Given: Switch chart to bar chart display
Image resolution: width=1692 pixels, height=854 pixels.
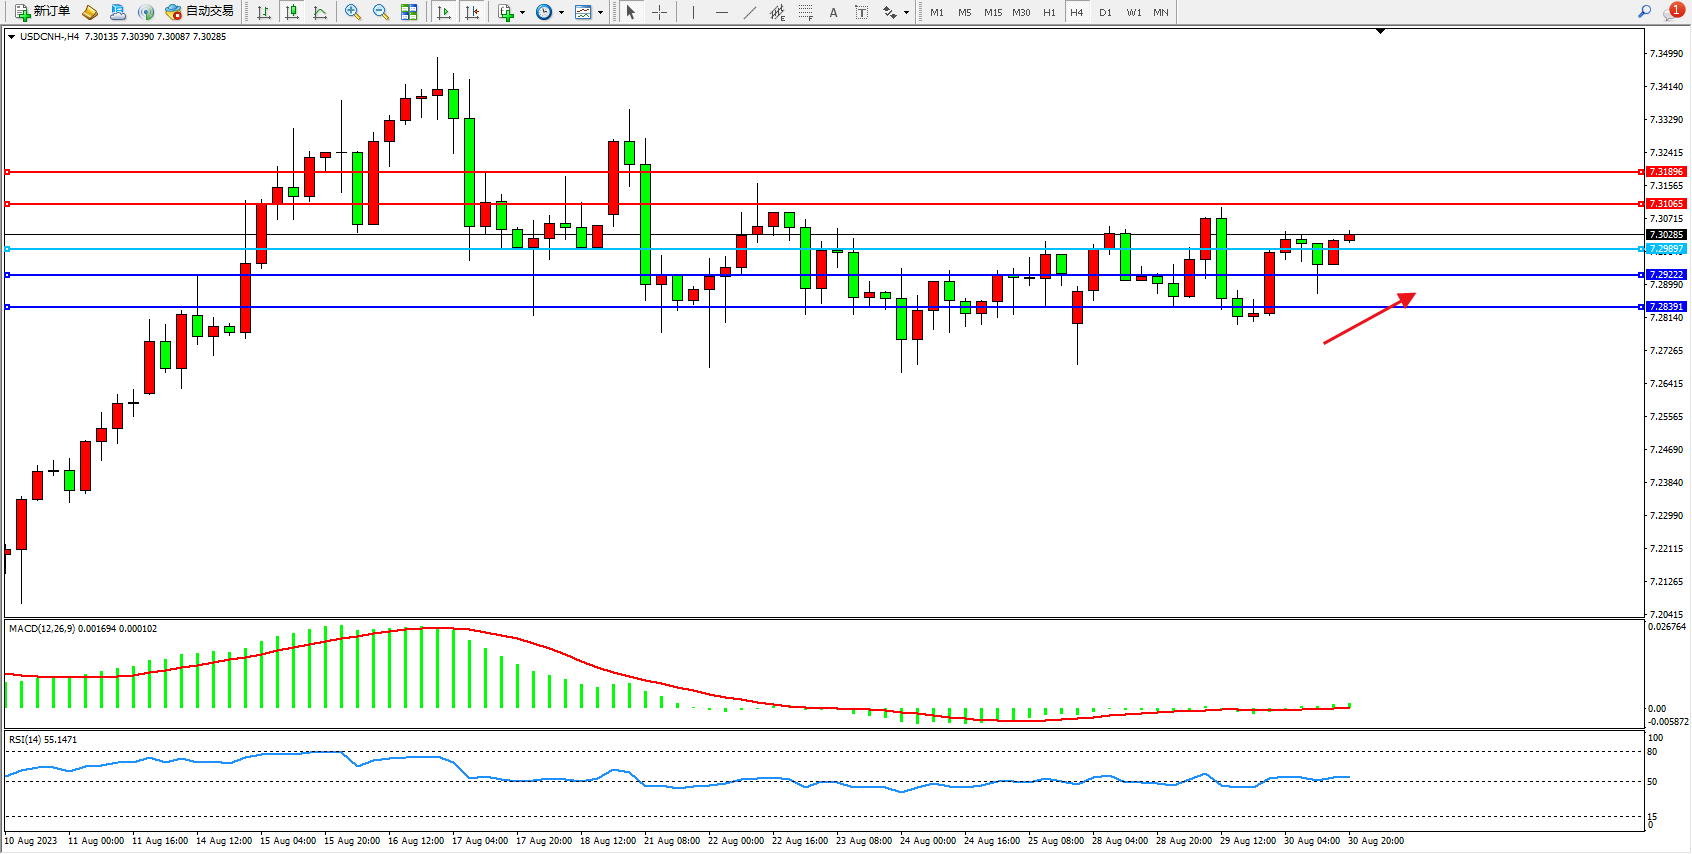Looking at the screenshot, I should point(264,12).
